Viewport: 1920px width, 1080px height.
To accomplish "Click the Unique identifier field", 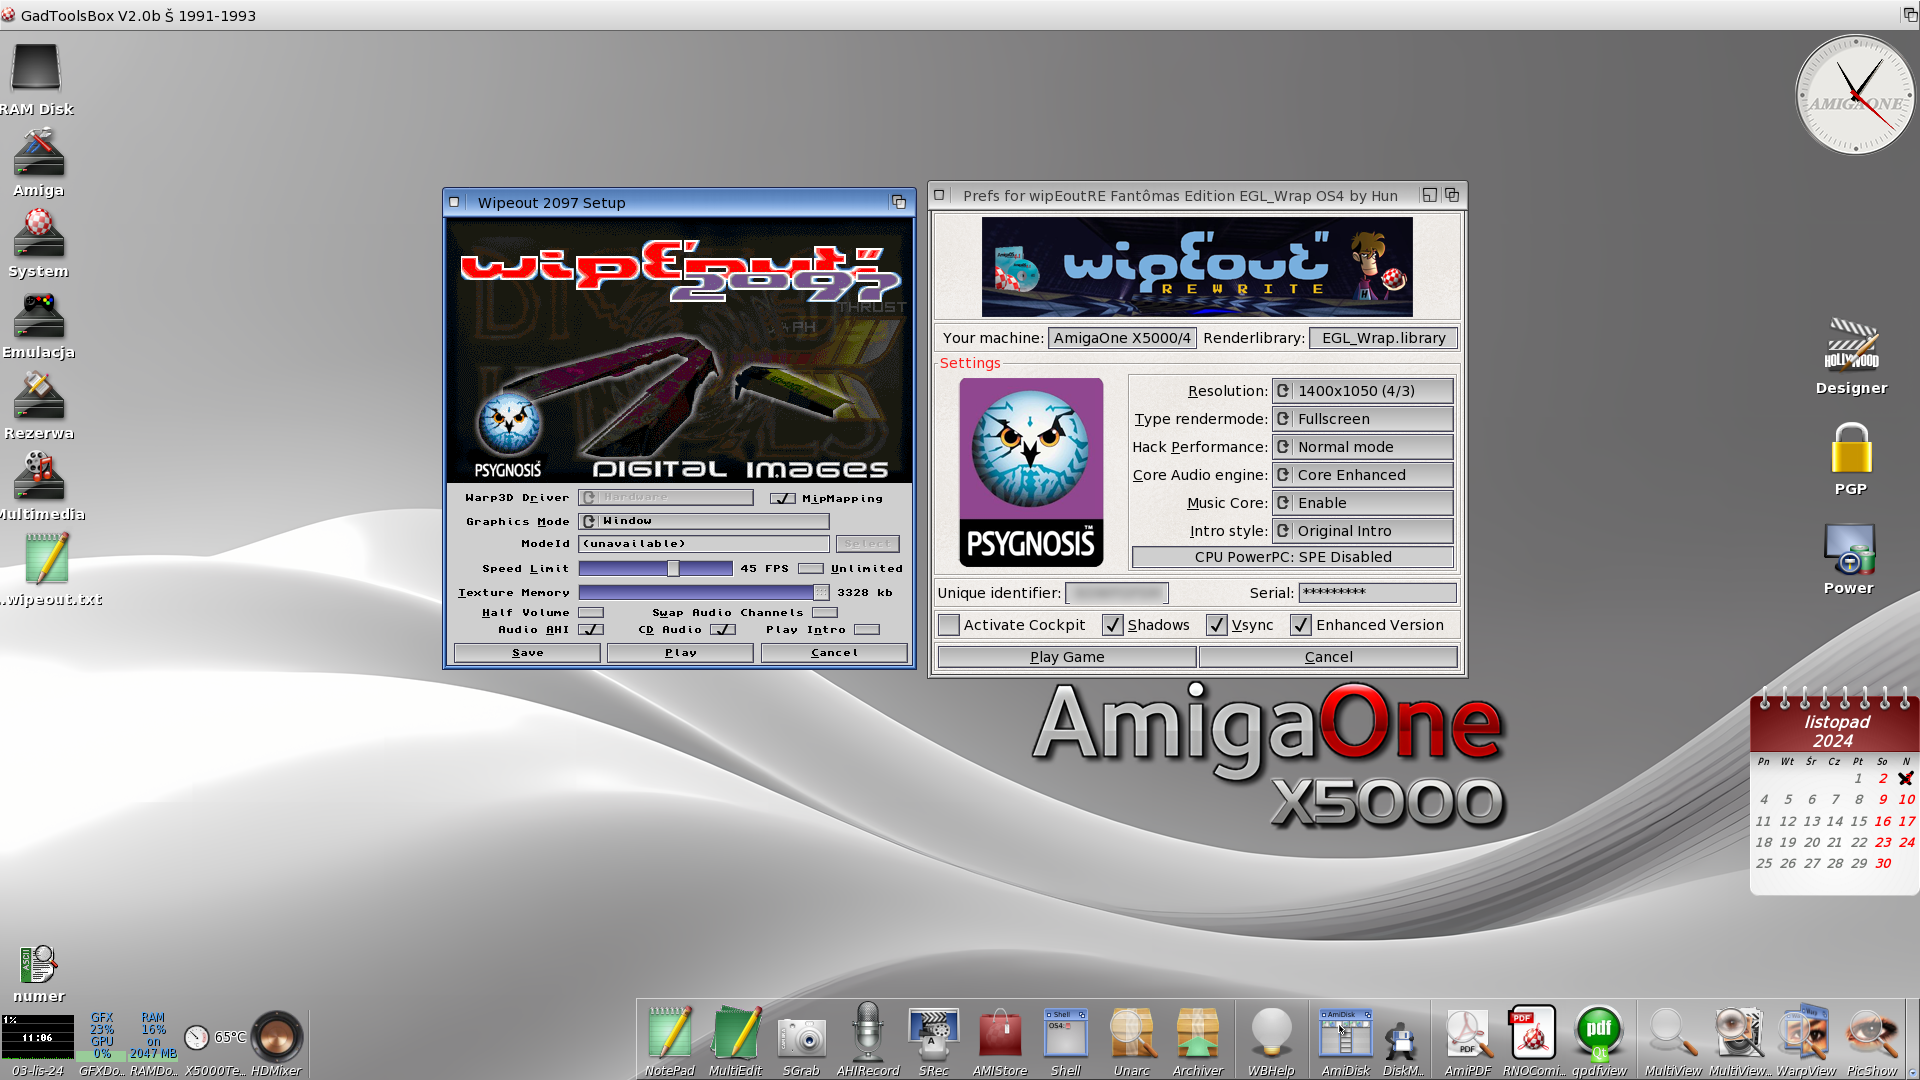I will pos(1117,593).
